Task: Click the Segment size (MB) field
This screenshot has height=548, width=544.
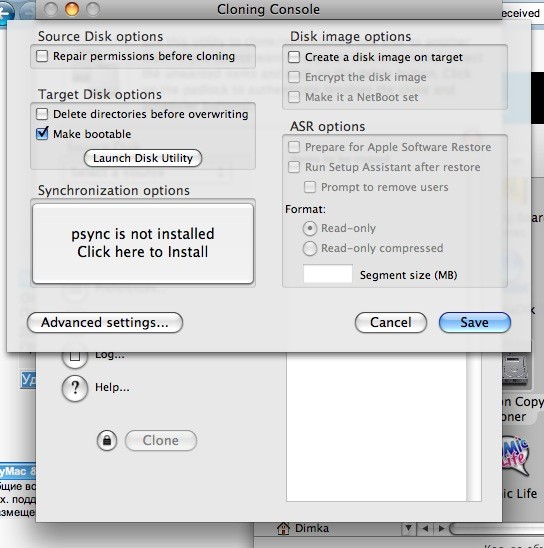Action: [x=328, y=274]
